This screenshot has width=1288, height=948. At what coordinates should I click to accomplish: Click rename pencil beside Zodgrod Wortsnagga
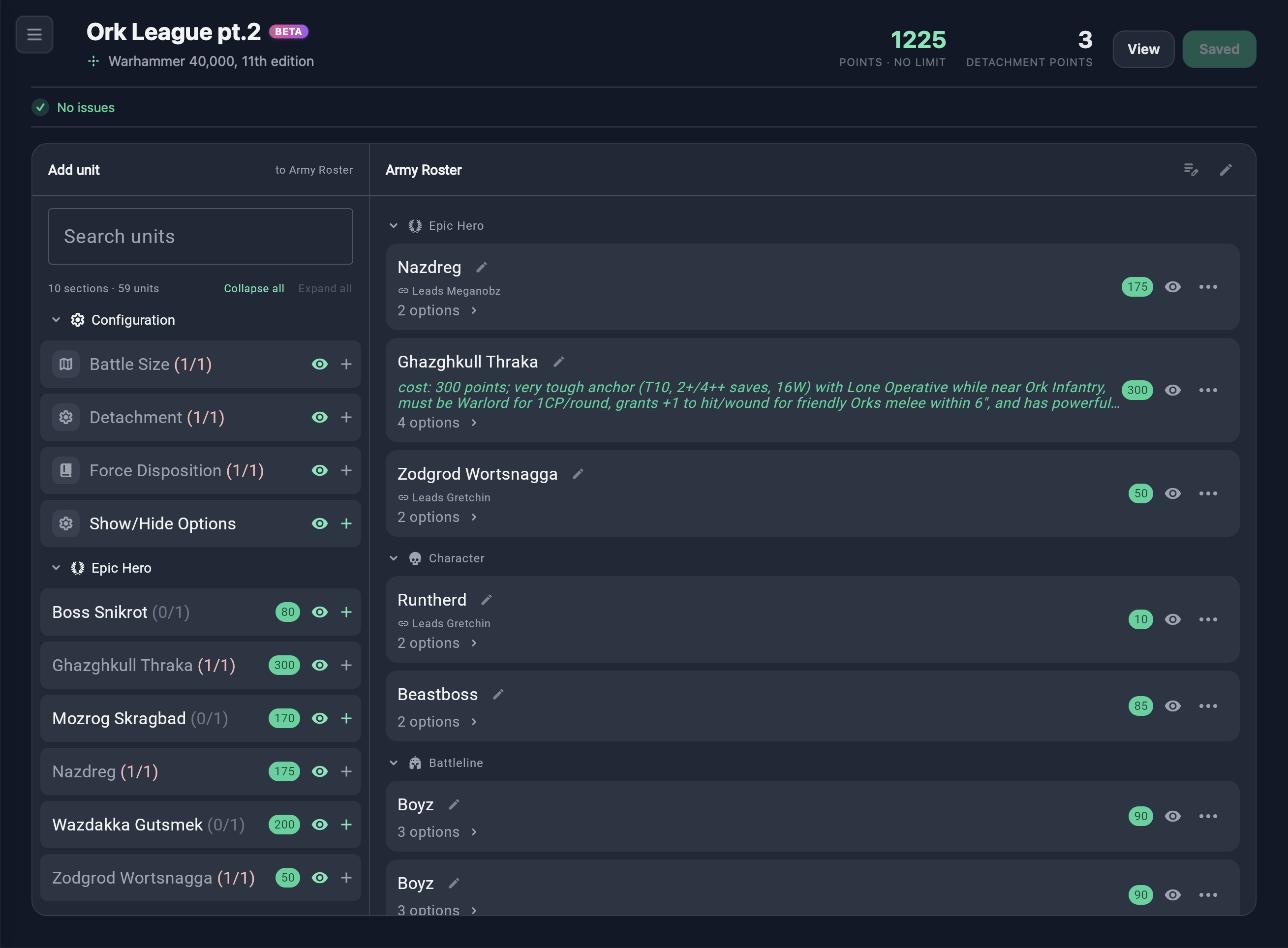tap(577, 474)
